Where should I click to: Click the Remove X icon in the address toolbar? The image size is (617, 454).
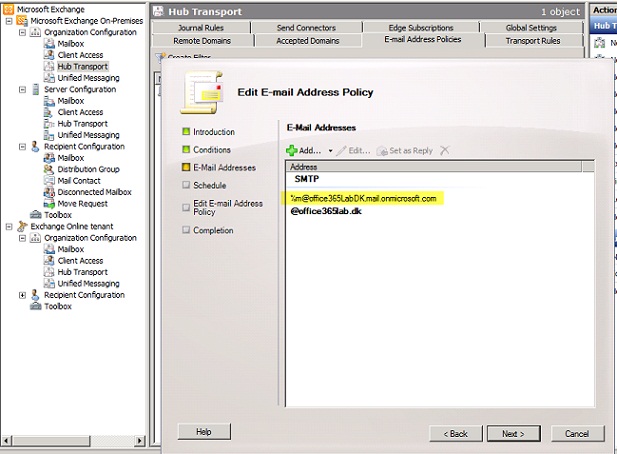point(445,150)
